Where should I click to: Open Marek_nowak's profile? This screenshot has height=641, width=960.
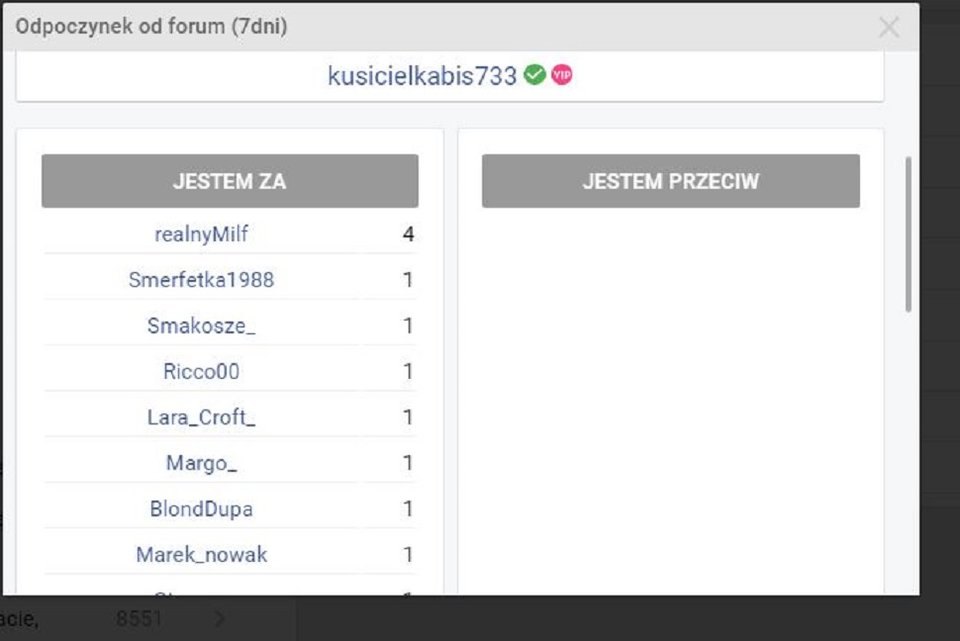point(200,554)
